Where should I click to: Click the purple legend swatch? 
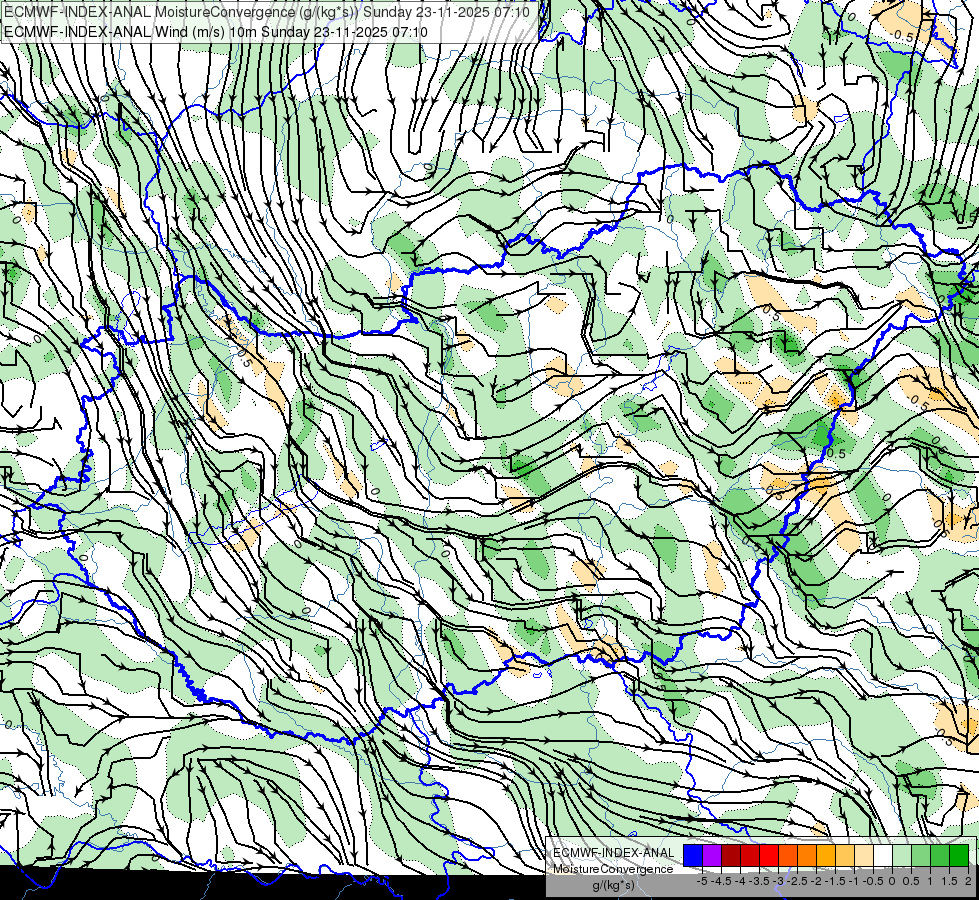(x=712, y=855)
